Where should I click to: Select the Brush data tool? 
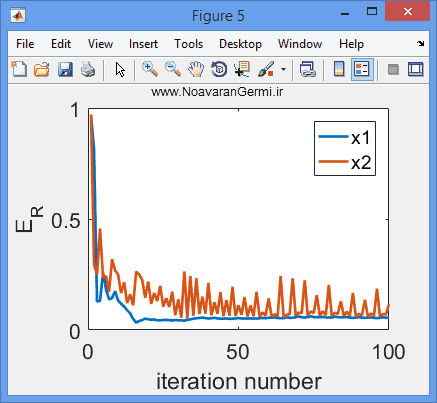click(266, 69)
